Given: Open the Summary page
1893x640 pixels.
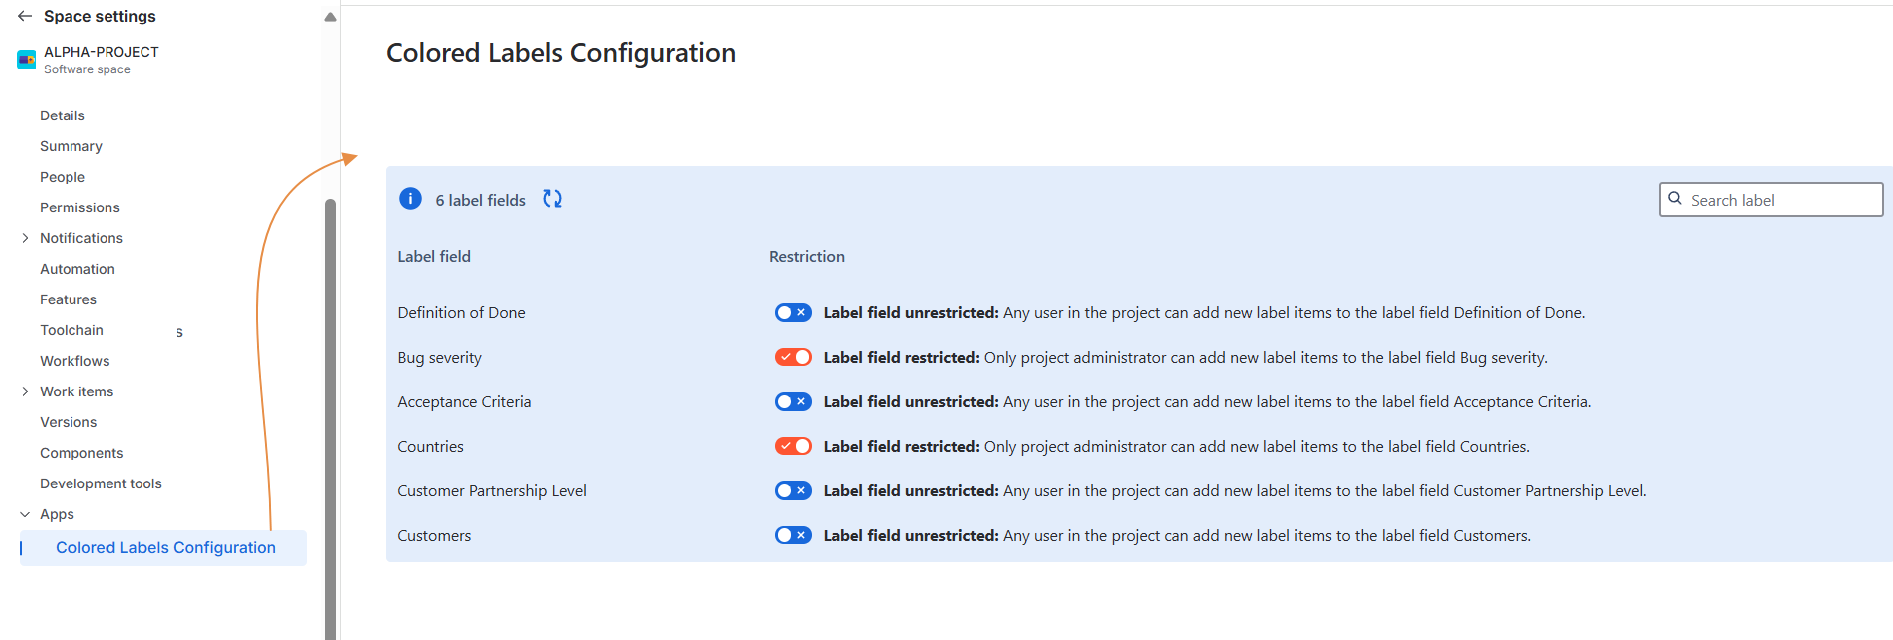Looking at the screenshot, I should tap(71, 146).
